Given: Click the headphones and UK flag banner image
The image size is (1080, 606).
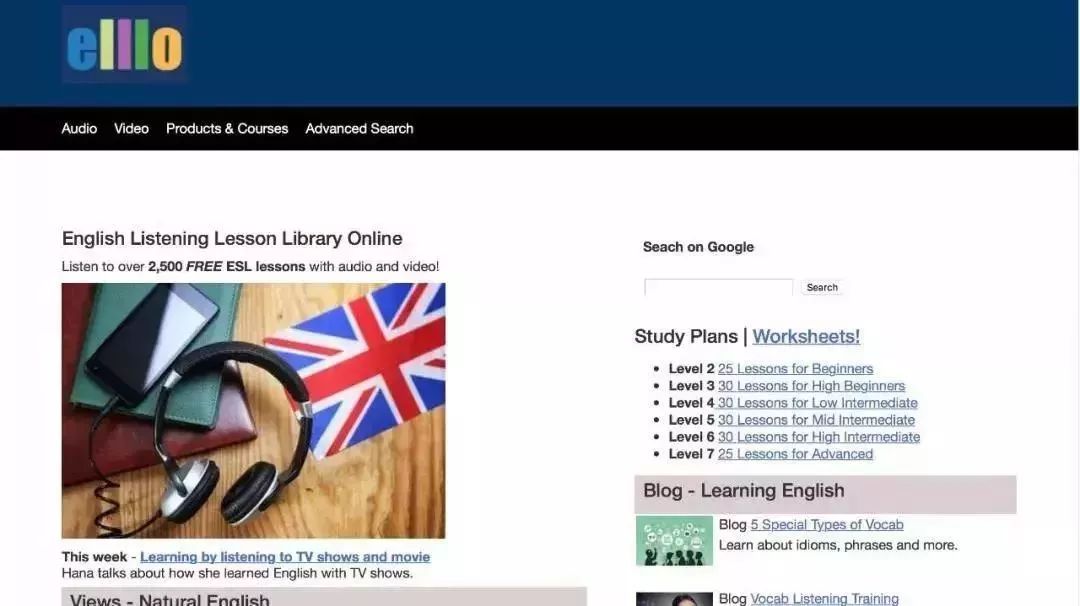Looking at the screenshot, I should click(253, 408).
